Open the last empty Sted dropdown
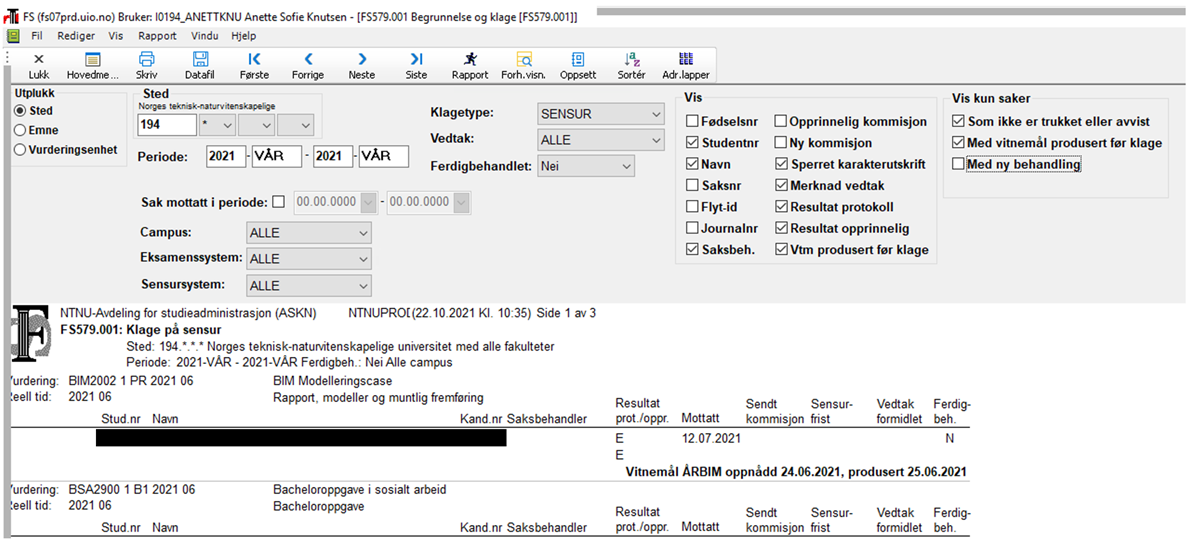Screen dimensions: 1189x543 tap(296, 124)
